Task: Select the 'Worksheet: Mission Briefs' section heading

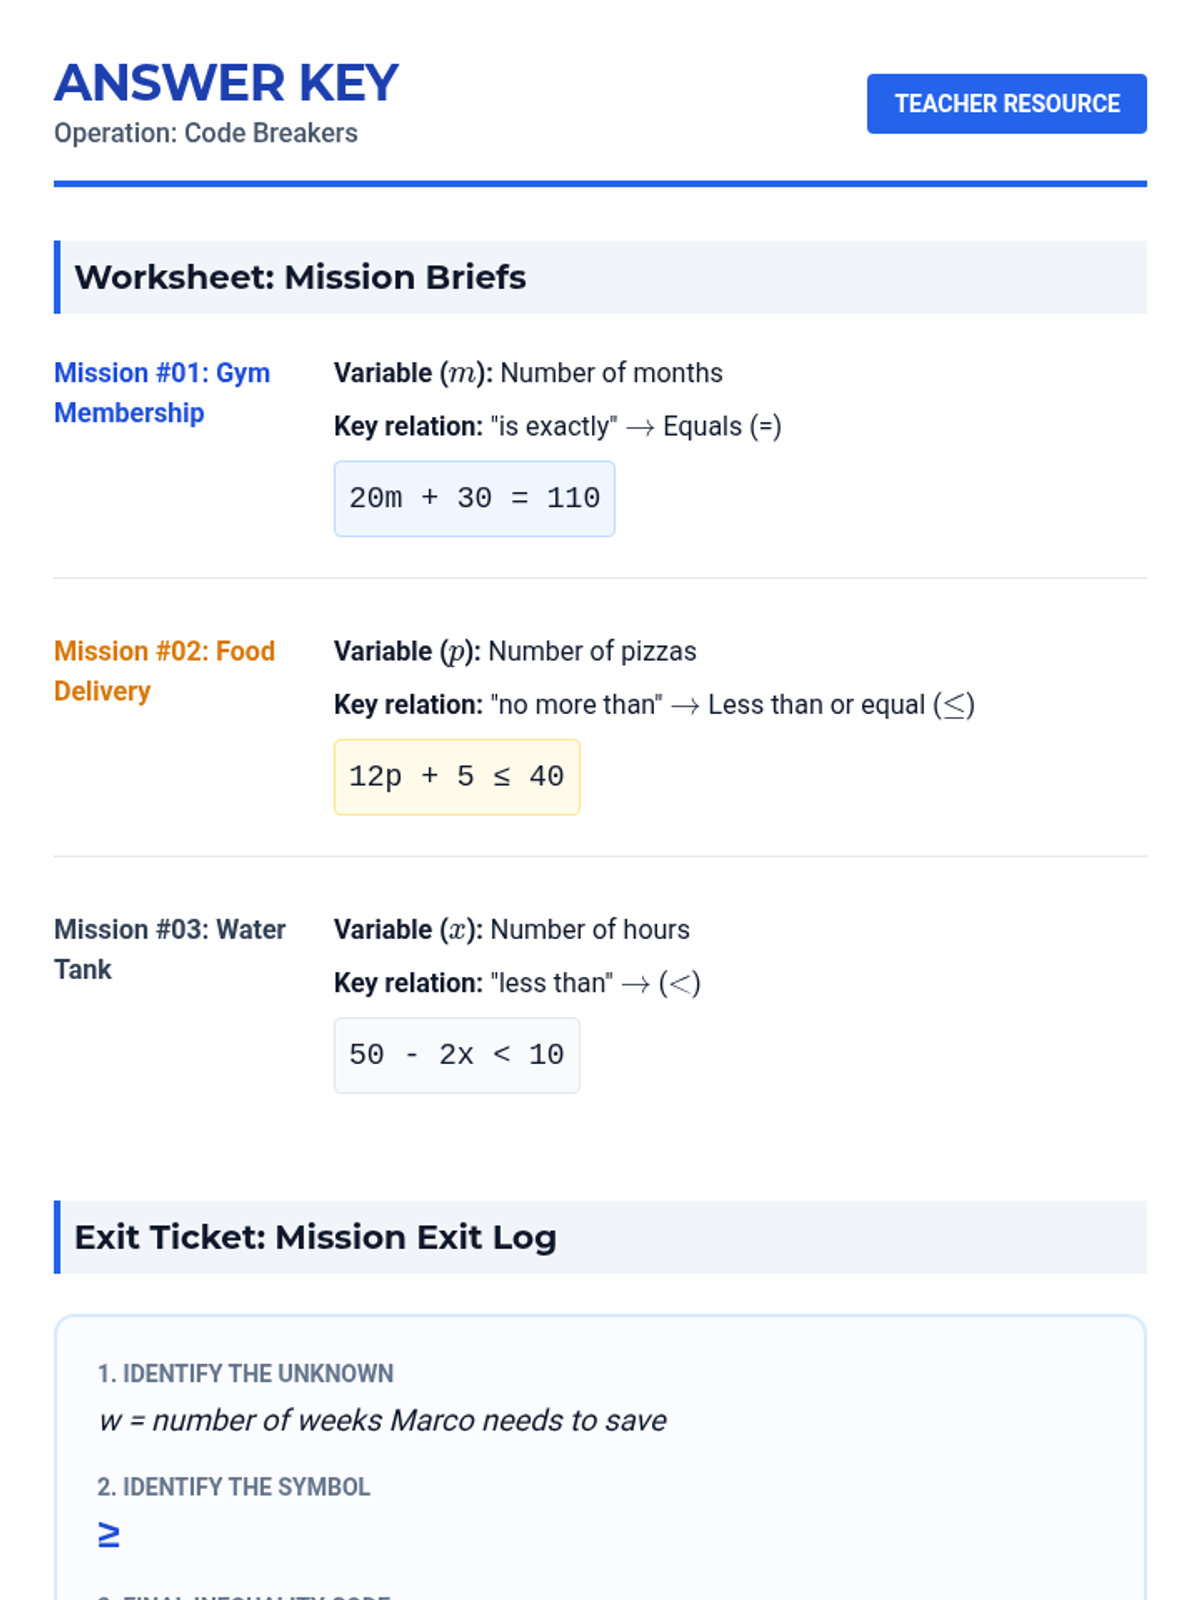Action: pos(300,277)
